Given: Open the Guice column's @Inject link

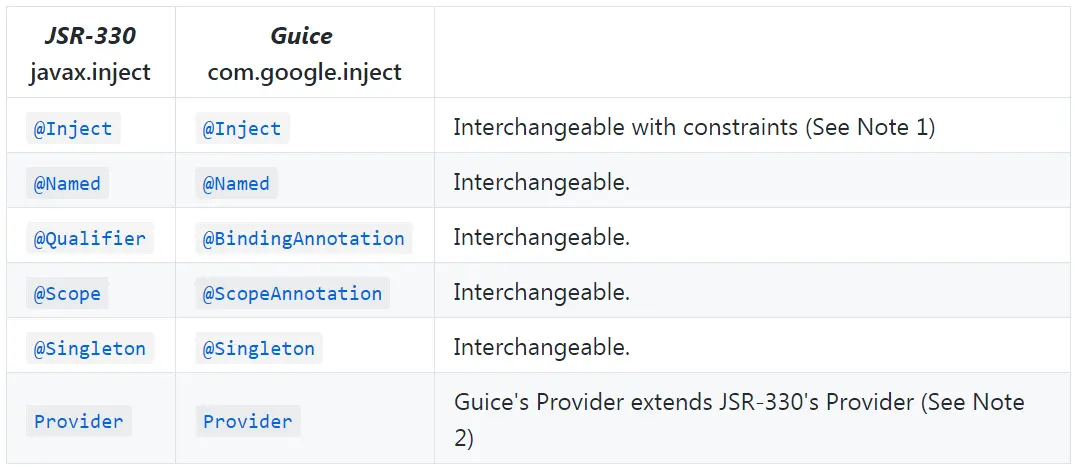Looking at the screenshot, I should click(x=242, y=129).
